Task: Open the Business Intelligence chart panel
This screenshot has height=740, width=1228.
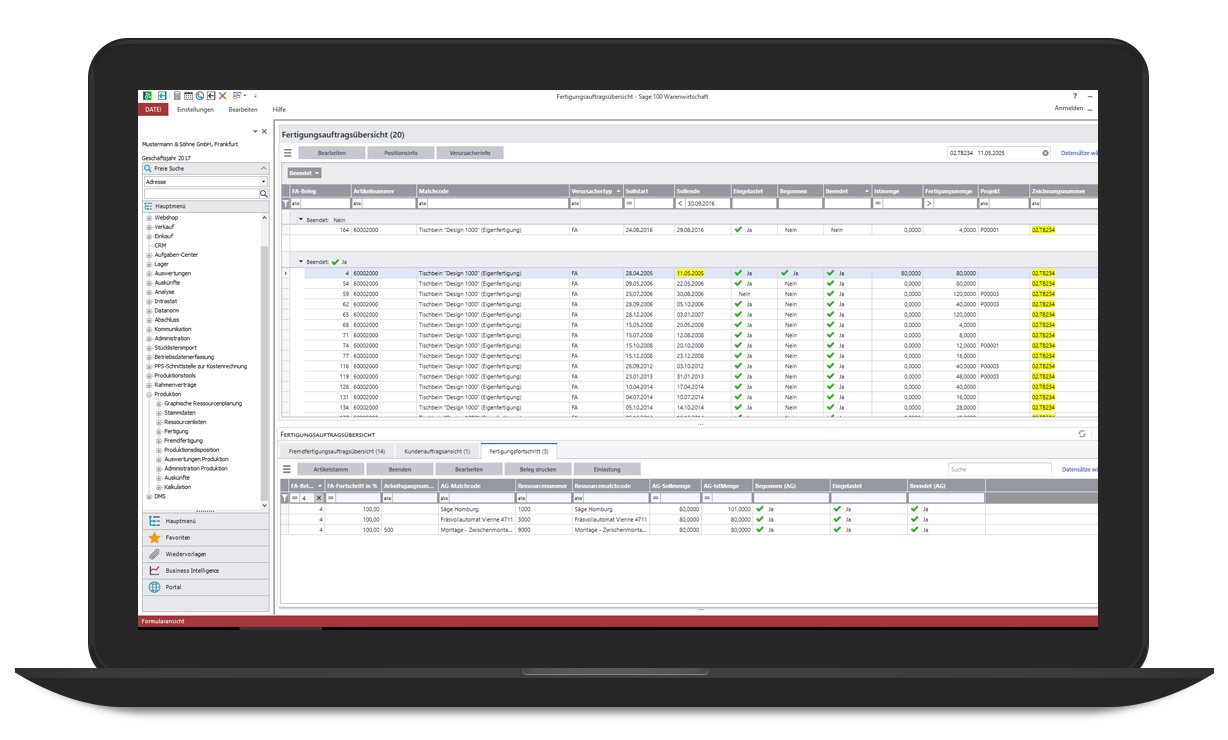Action: click(x=204, y=571)
